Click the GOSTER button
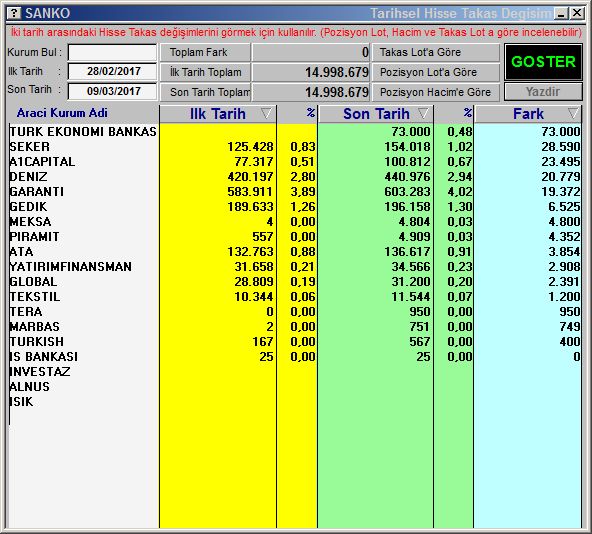592x534 pixels. point(543,62)
